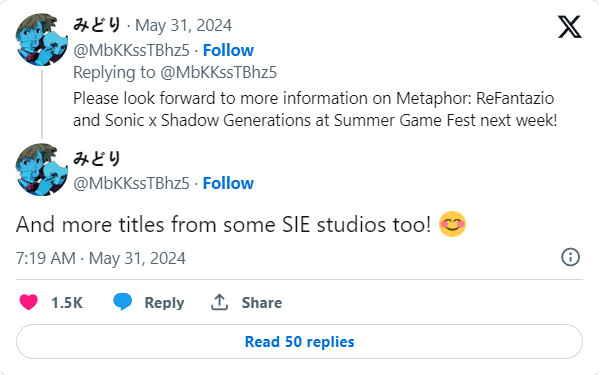This screenshot has height=375, width=599.
Task: Open the @MbKKssTBhz5 handle in parent tweet
Action: [131, 50]
